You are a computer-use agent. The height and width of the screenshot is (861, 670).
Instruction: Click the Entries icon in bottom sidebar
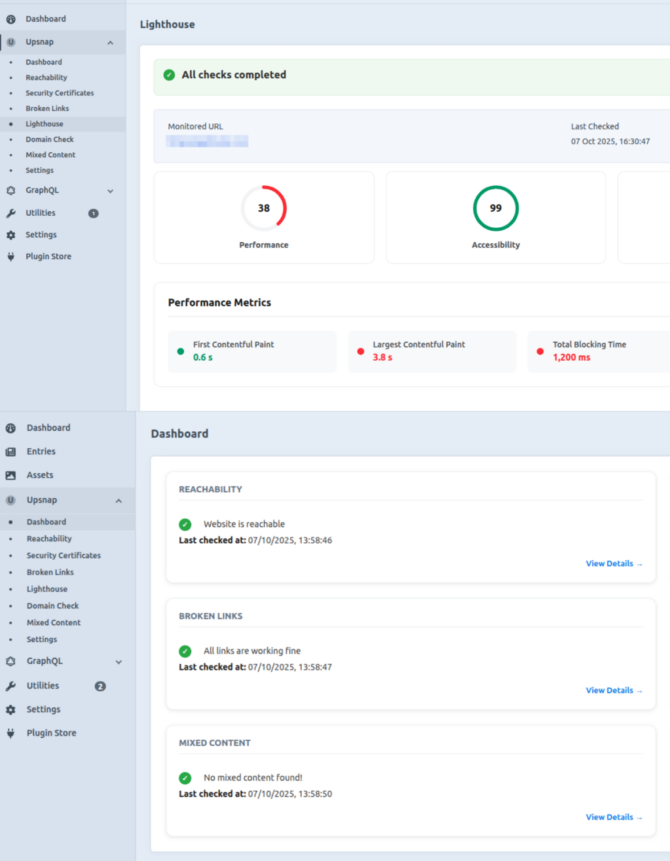11,451
